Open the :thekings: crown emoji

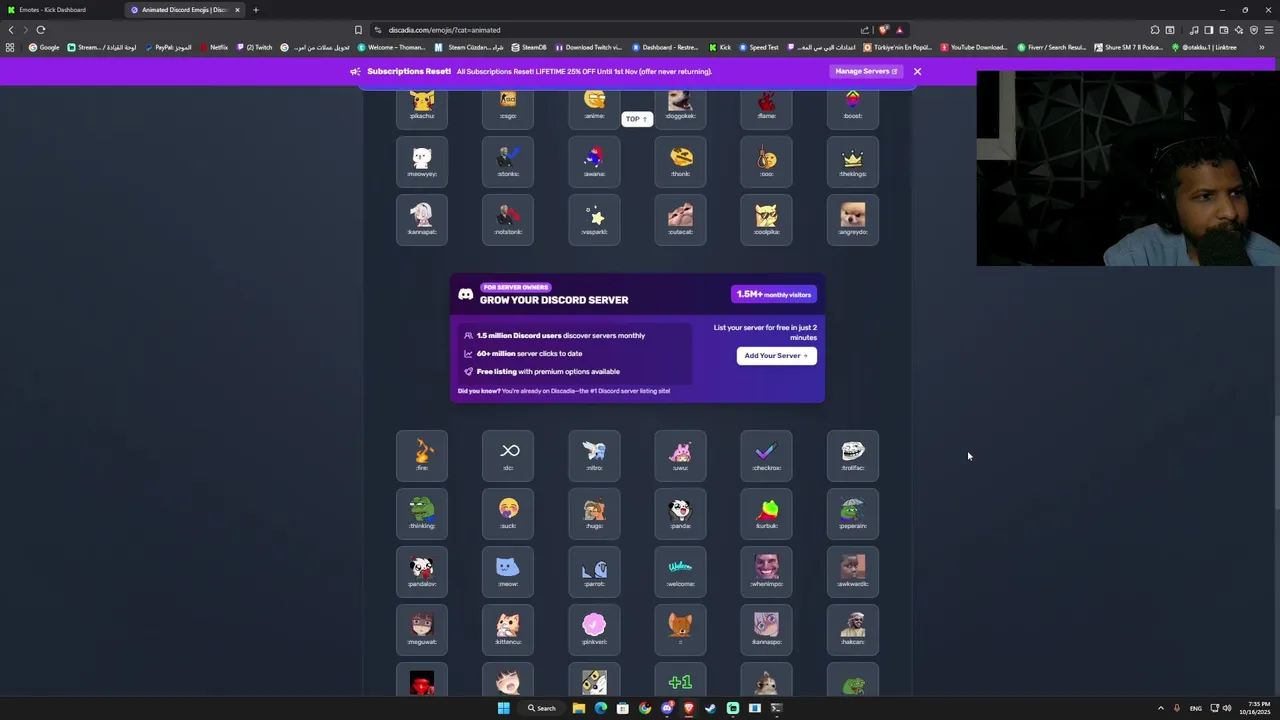(852, 163)
